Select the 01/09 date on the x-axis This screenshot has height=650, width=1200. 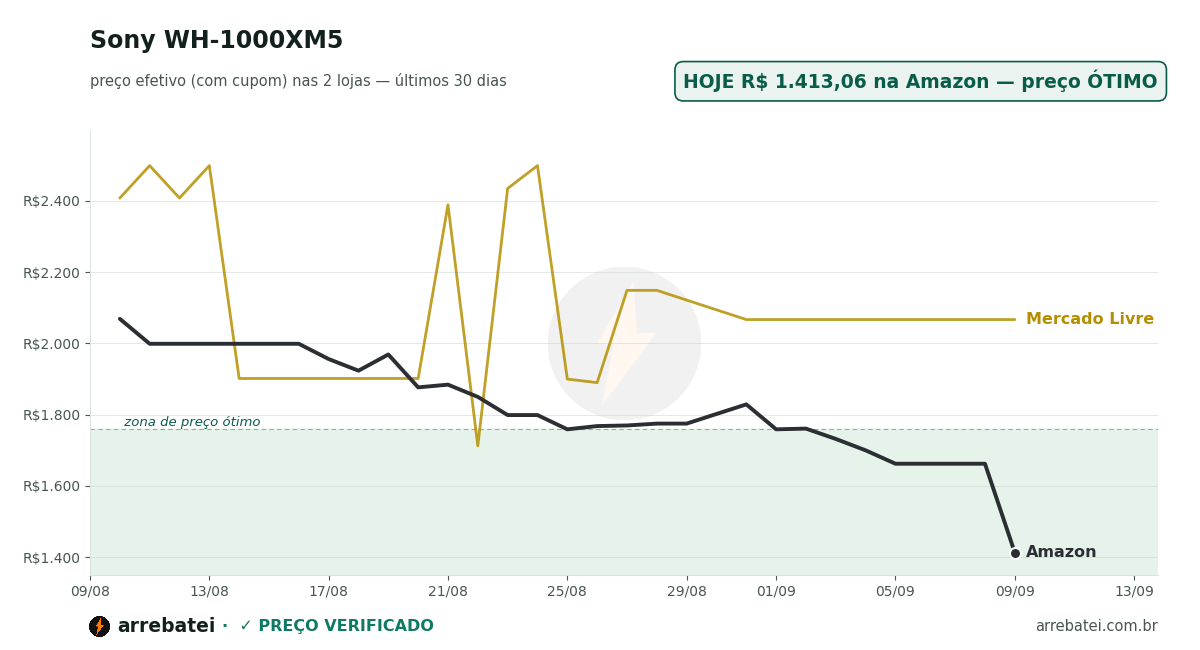tap(776, 591)
